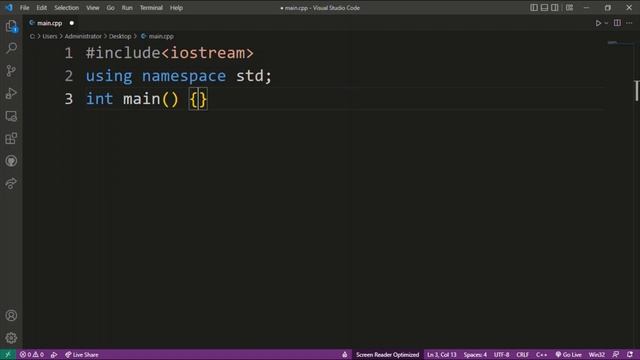Viewport: 640px width, 360px height.
Task: Open notifications bell in status bar
Action: (x=630, y=354)
